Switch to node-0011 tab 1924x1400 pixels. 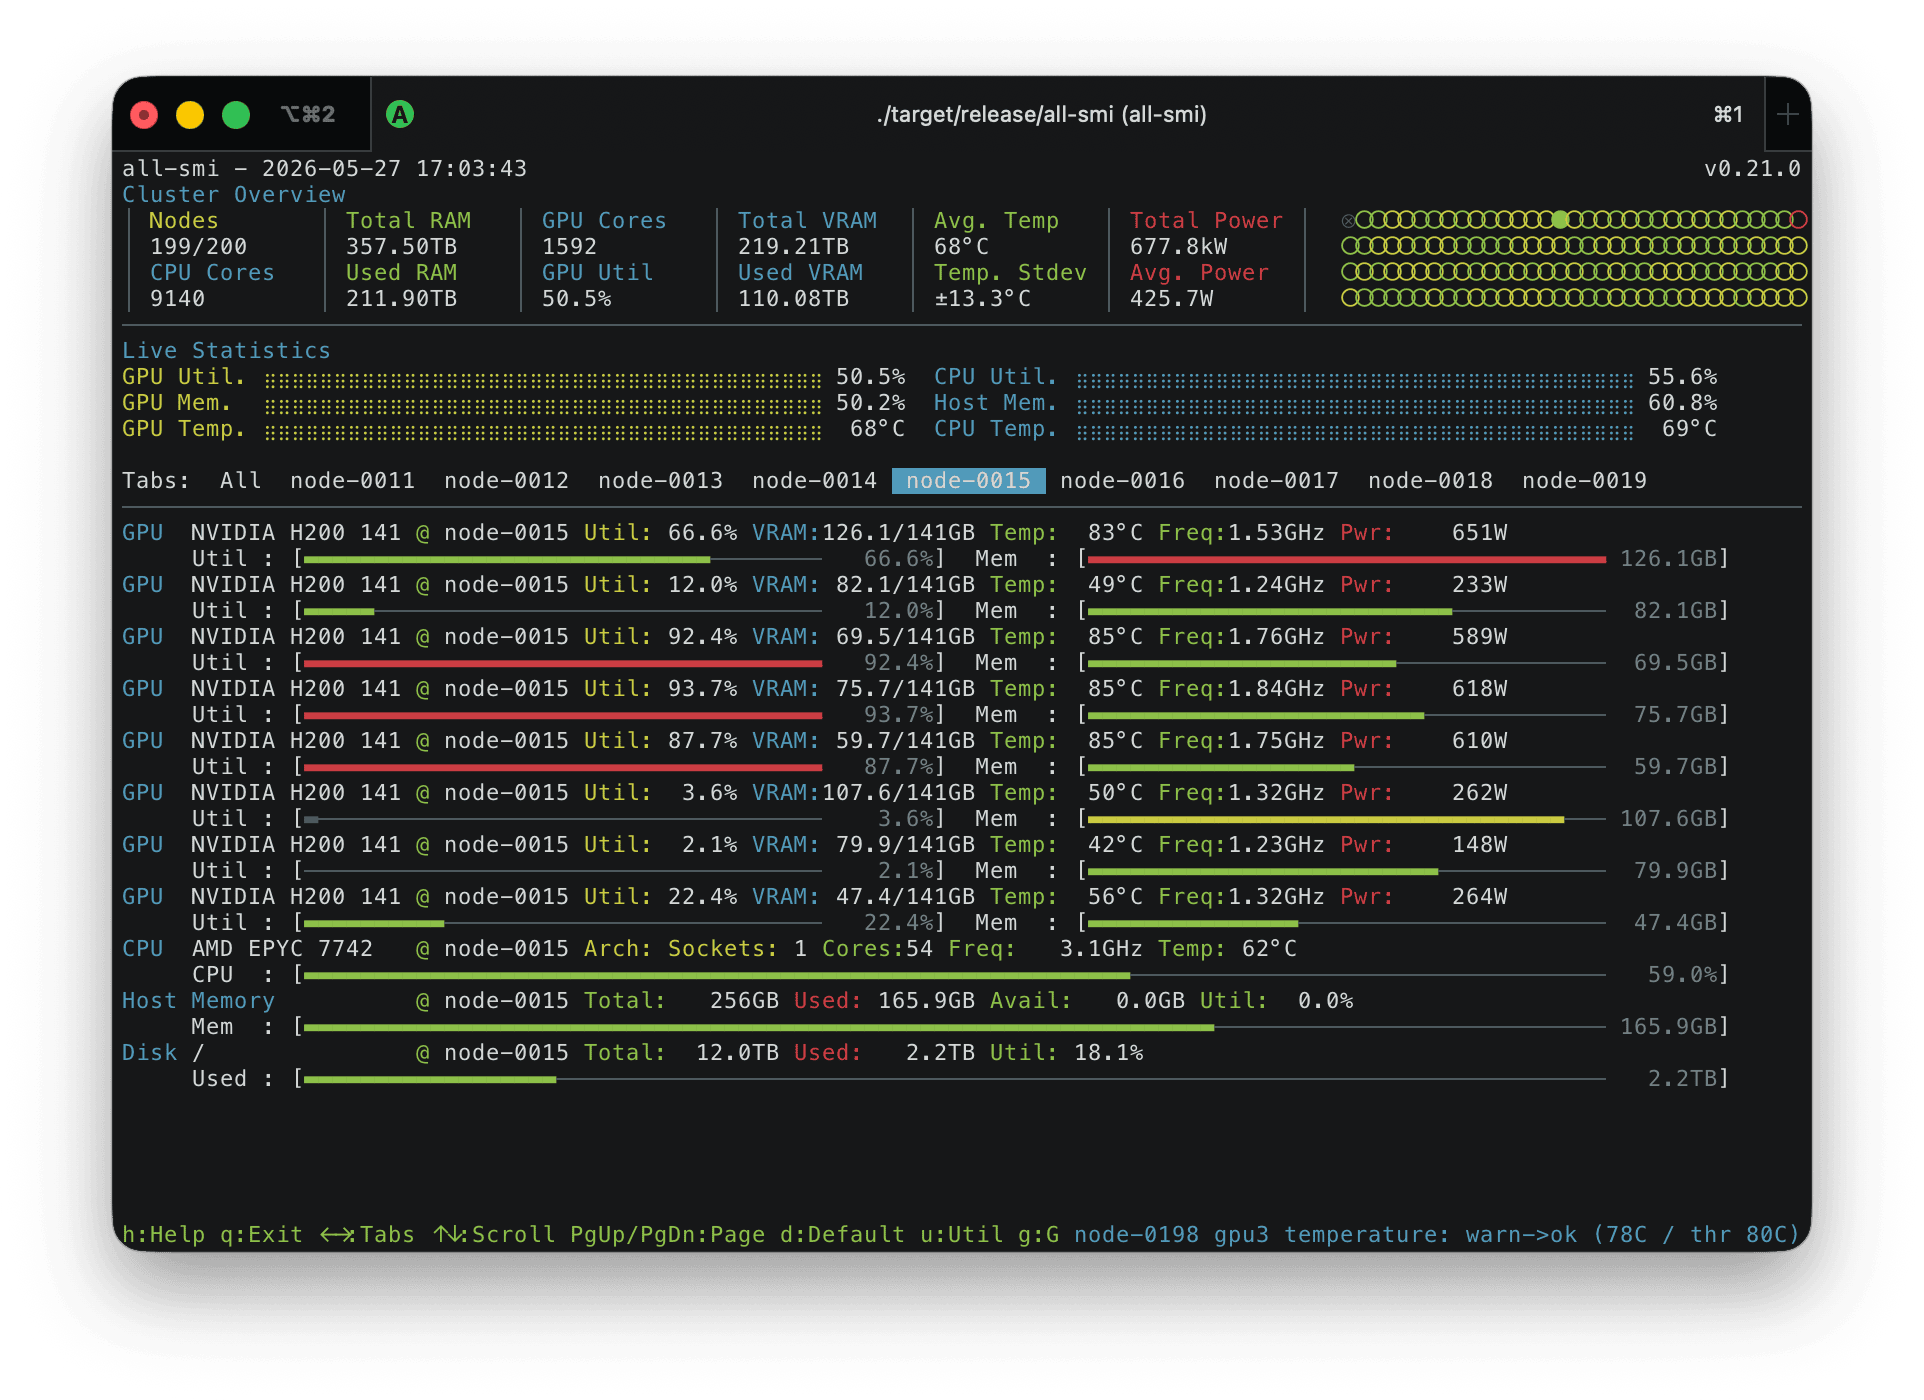point(353,481)
